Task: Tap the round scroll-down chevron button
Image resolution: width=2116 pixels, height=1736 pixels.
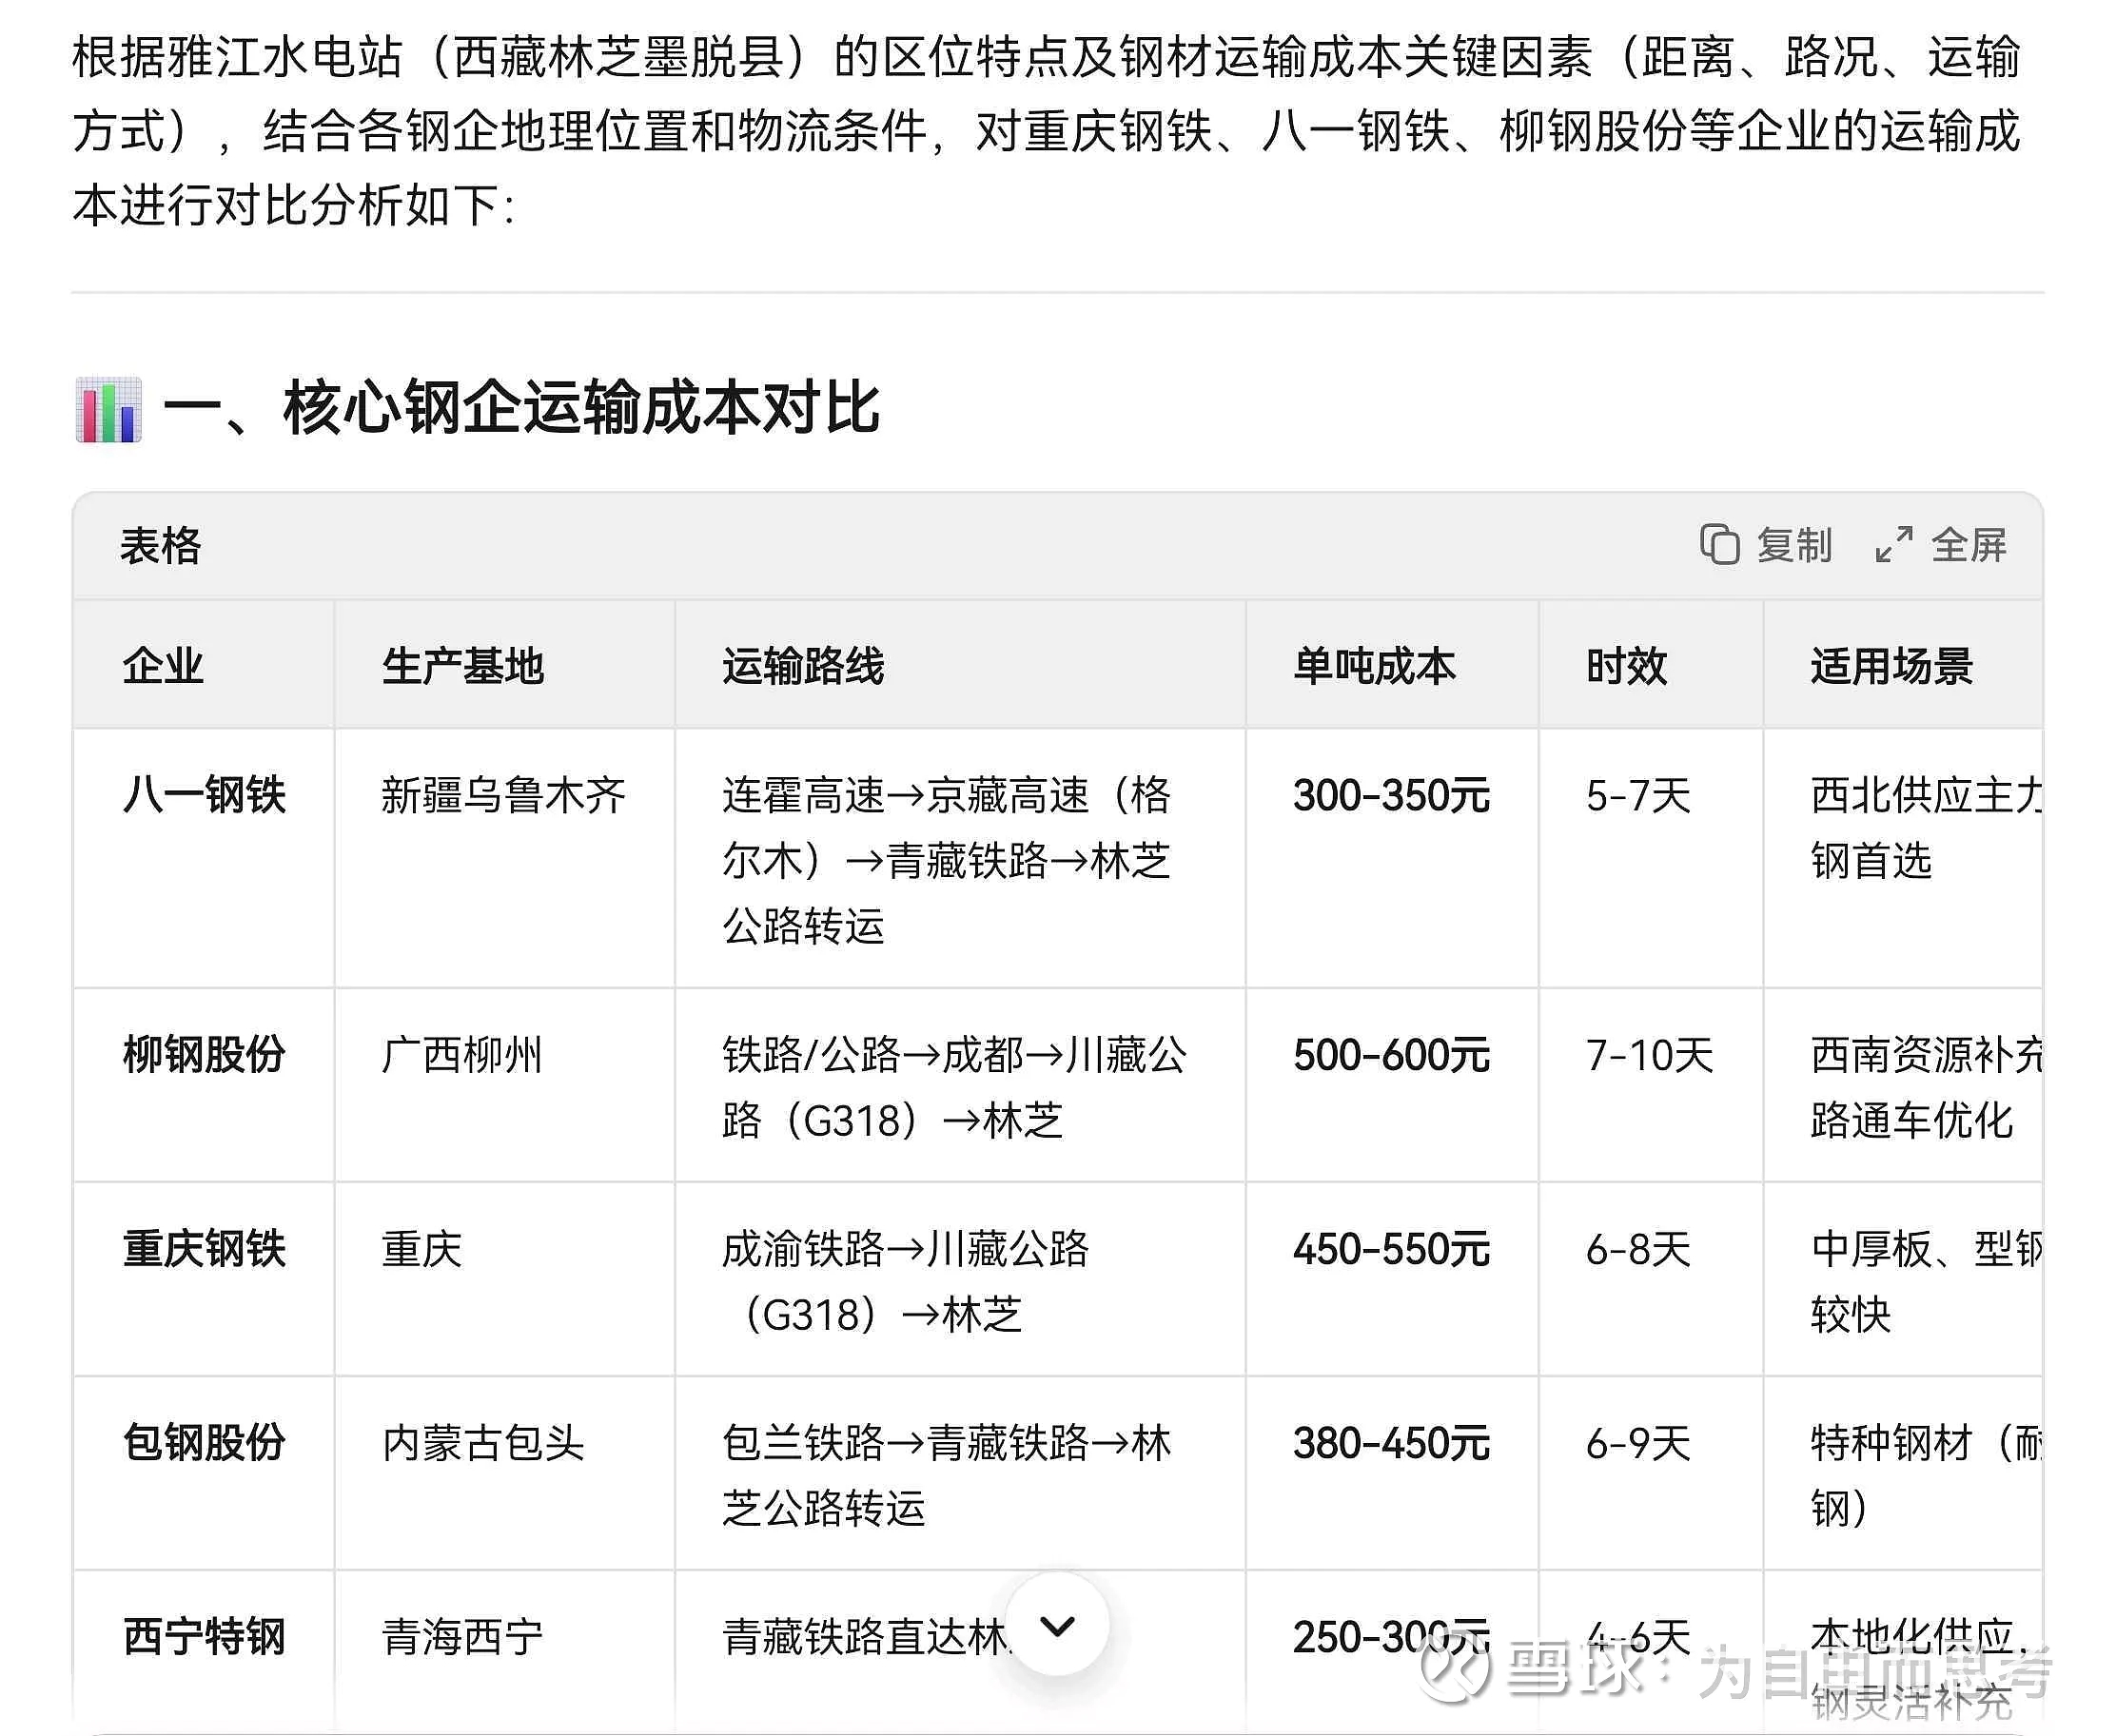Action: pyautogui.click(x=1057, y=1625)
